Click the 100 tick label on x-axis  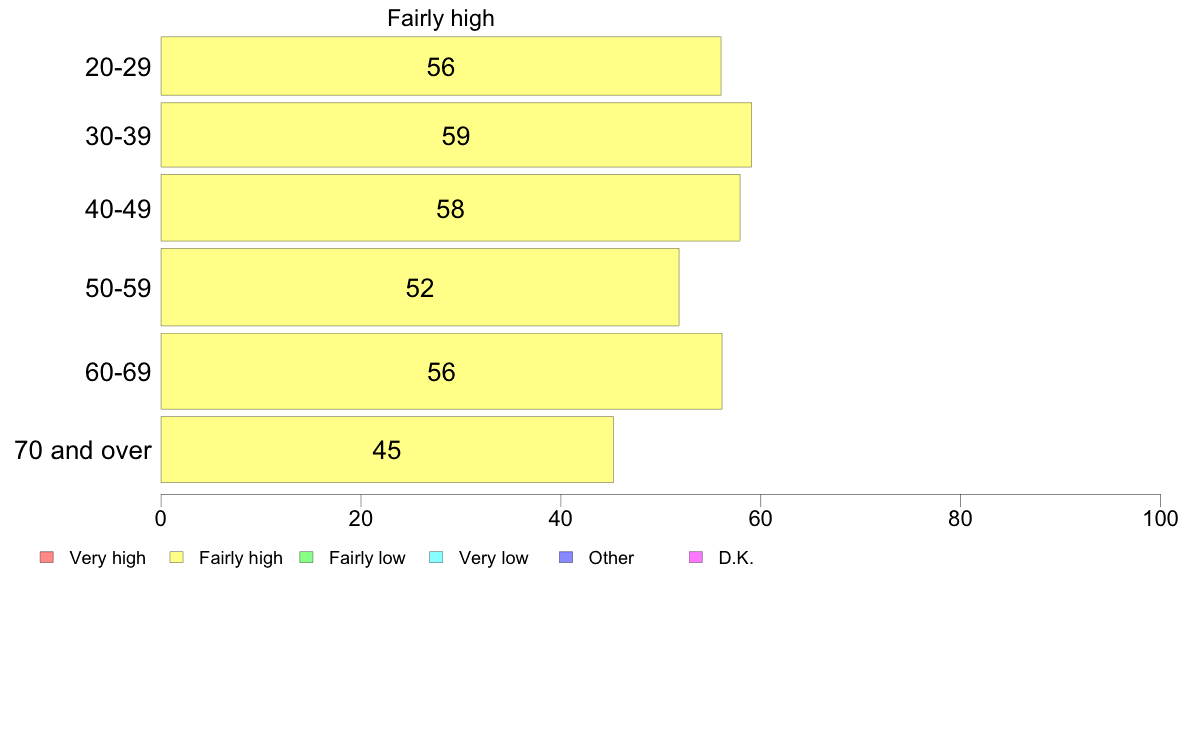tap(1160, 518)
